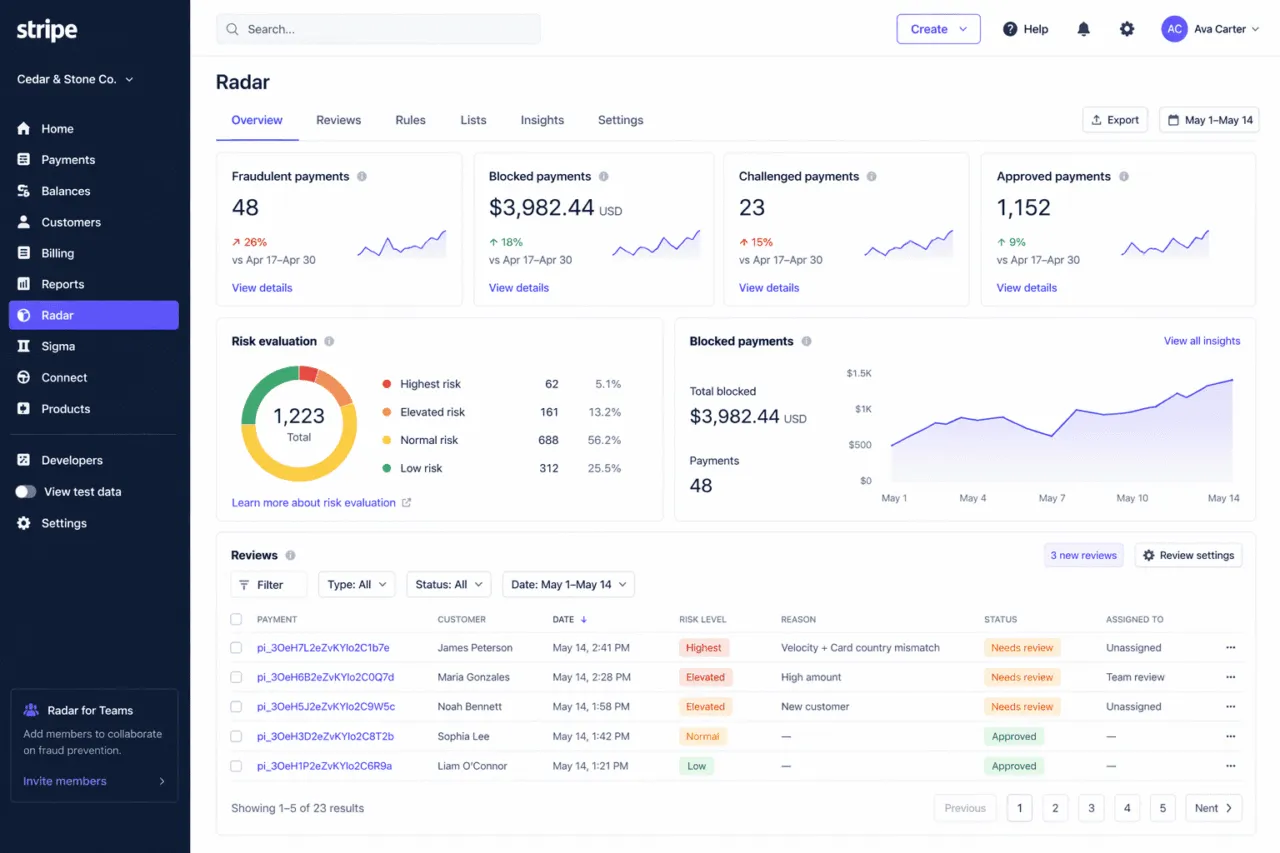Screen dimensions: 1280x853
Task: Click info icon next to Fraudulent payments
Action: point(362,176)
